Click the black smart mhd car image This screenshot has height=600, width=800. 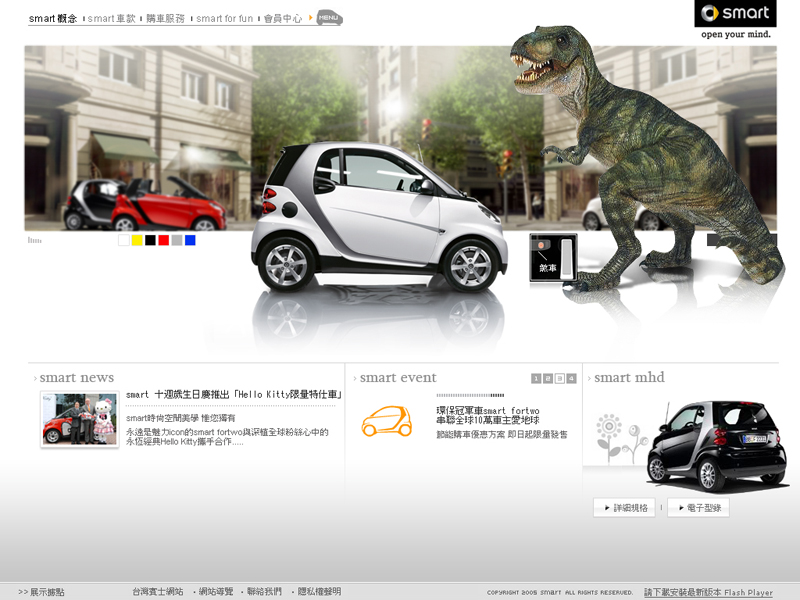pos(717,445)
